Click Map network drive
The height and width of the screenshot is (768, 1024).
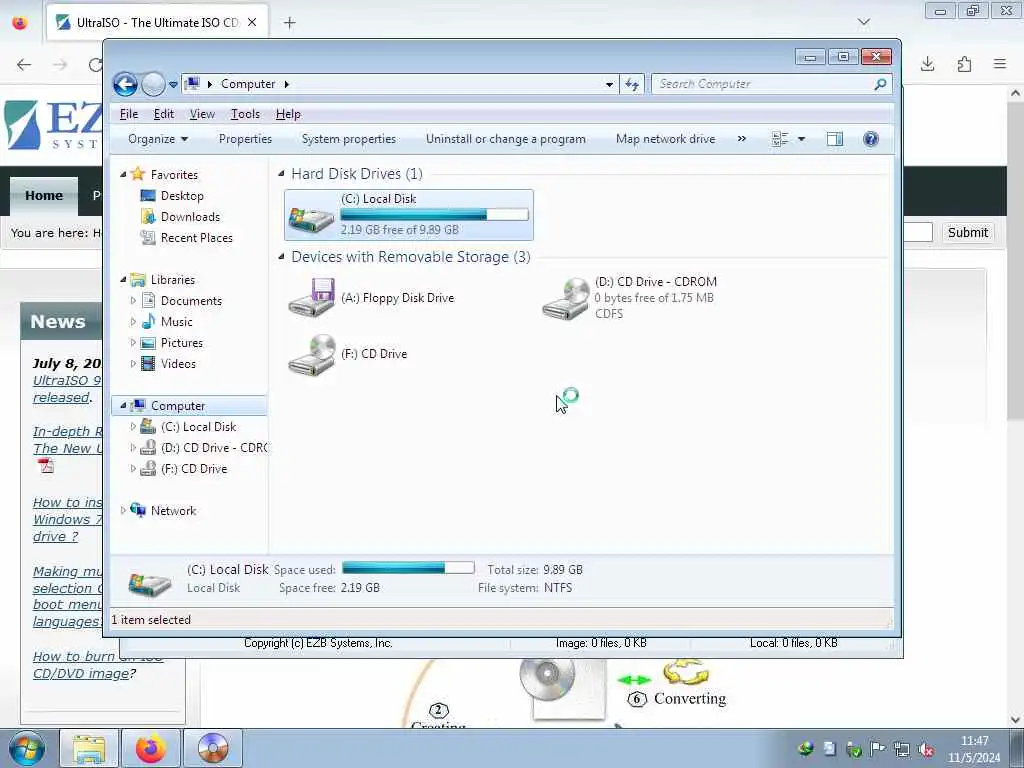click(665, 139)
